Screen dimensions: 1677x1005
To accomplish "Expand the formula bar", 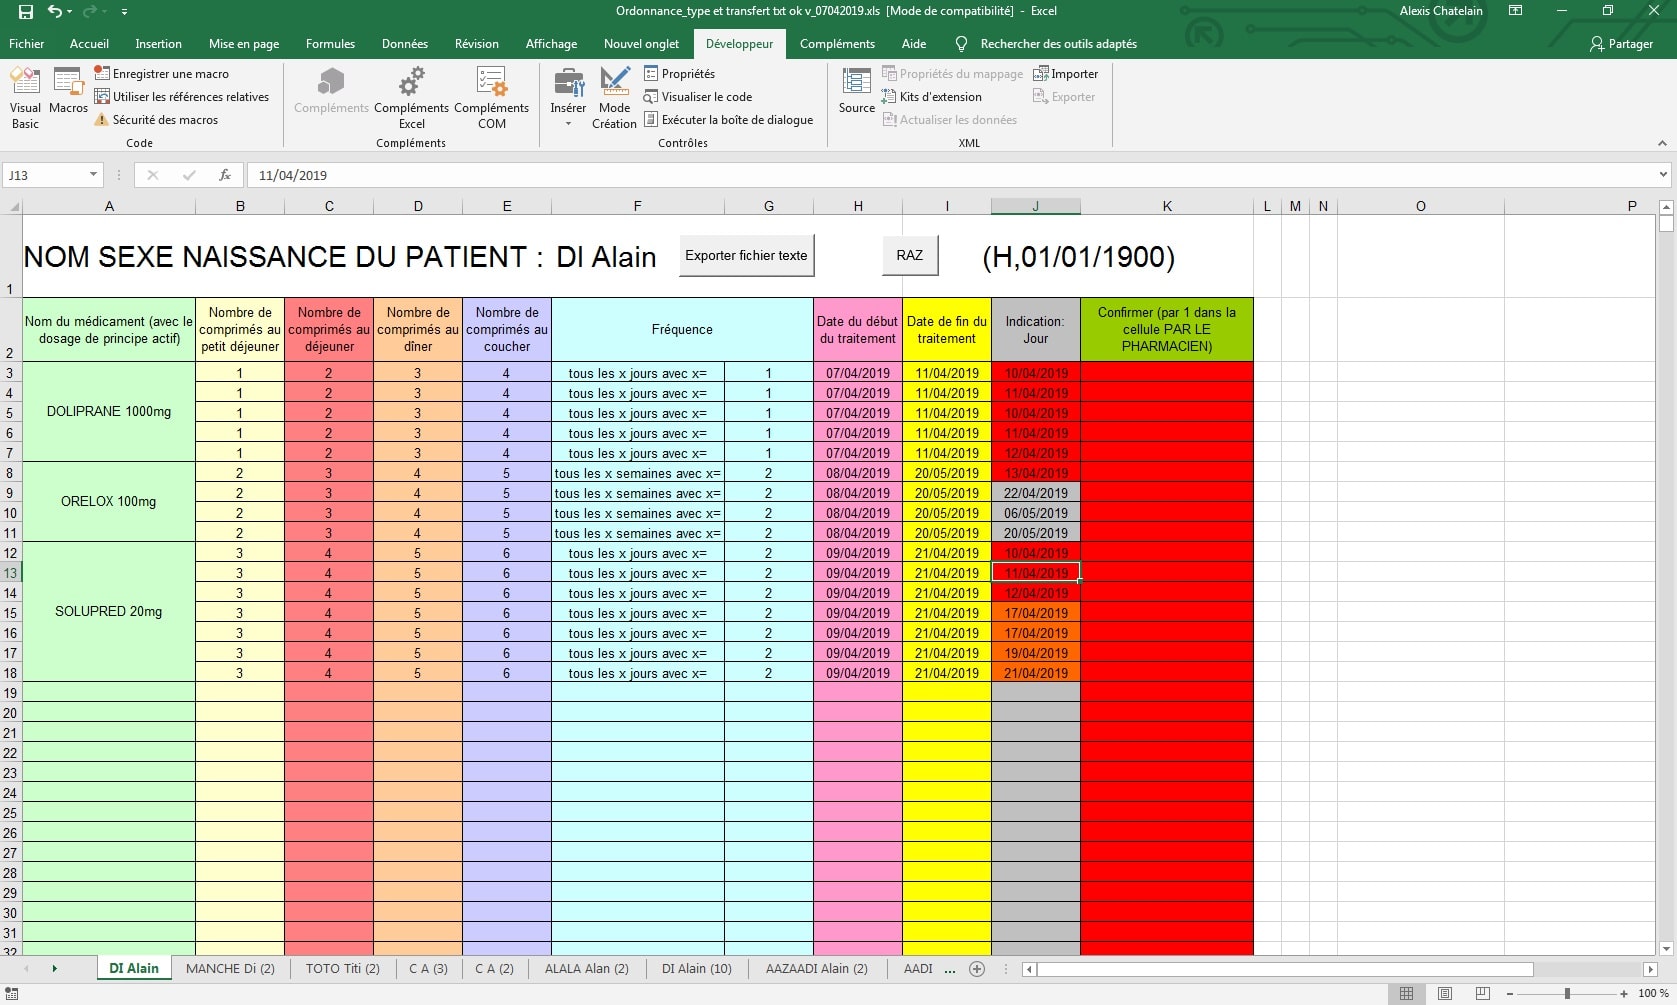I will click(1663, 175).
